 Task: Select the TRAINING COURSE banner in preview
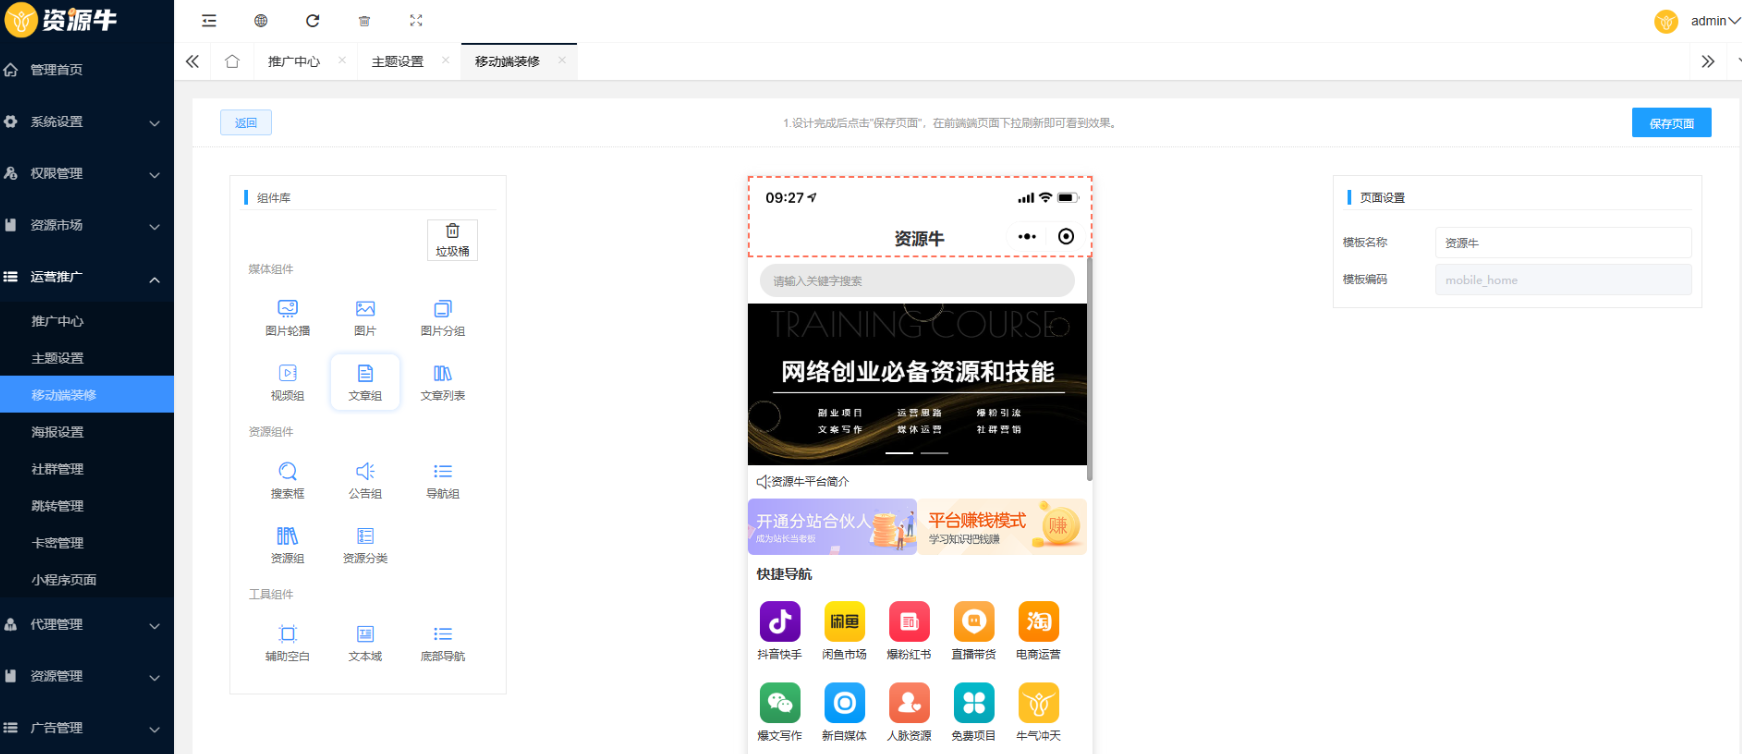click(x=917, y=384)
